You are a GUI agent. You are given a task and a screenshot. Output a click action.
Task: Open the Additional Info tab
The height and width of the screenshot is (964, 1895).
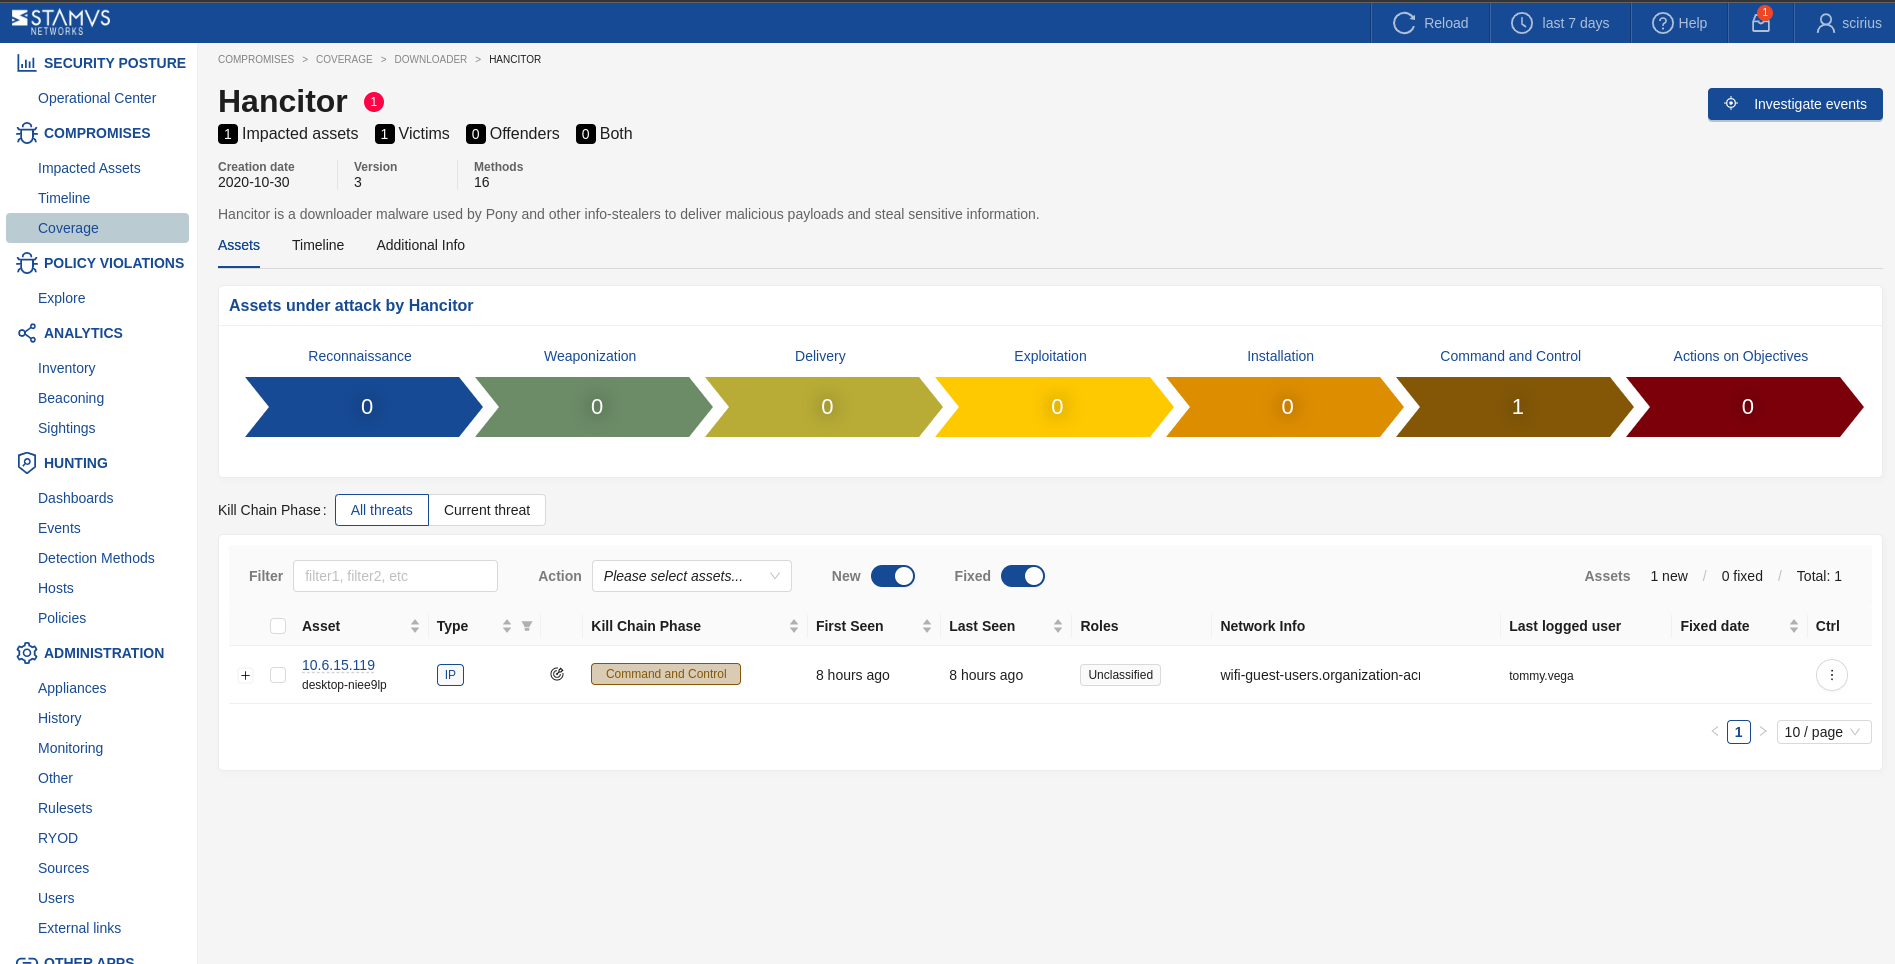(420, 245)
